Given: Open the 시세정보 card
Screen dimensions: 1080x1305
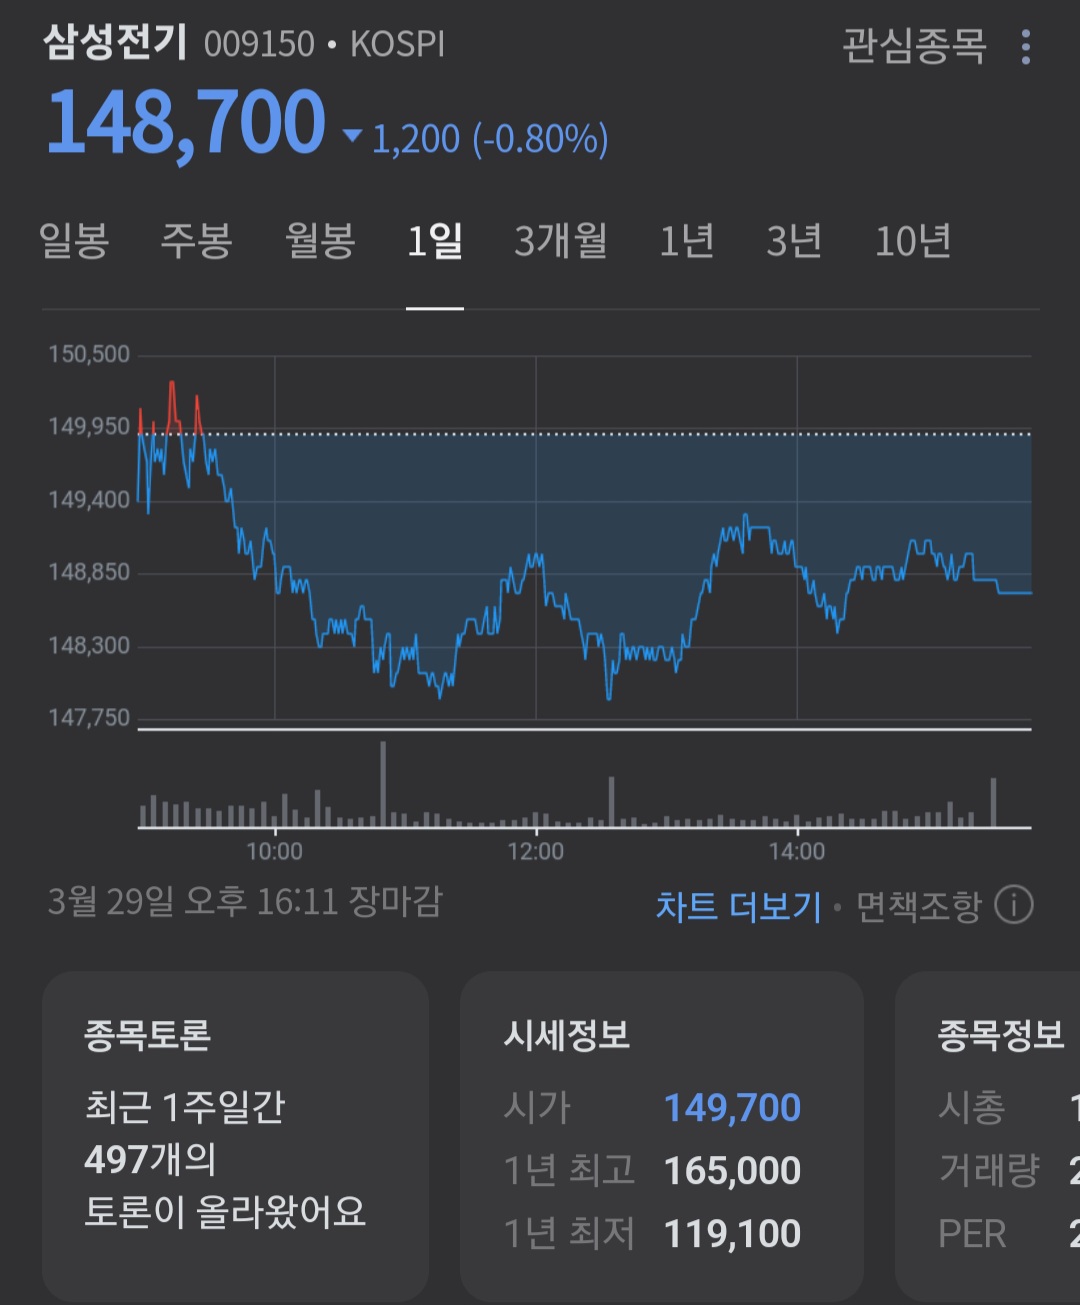Looking at the screenshot, I should [661, 1137].
